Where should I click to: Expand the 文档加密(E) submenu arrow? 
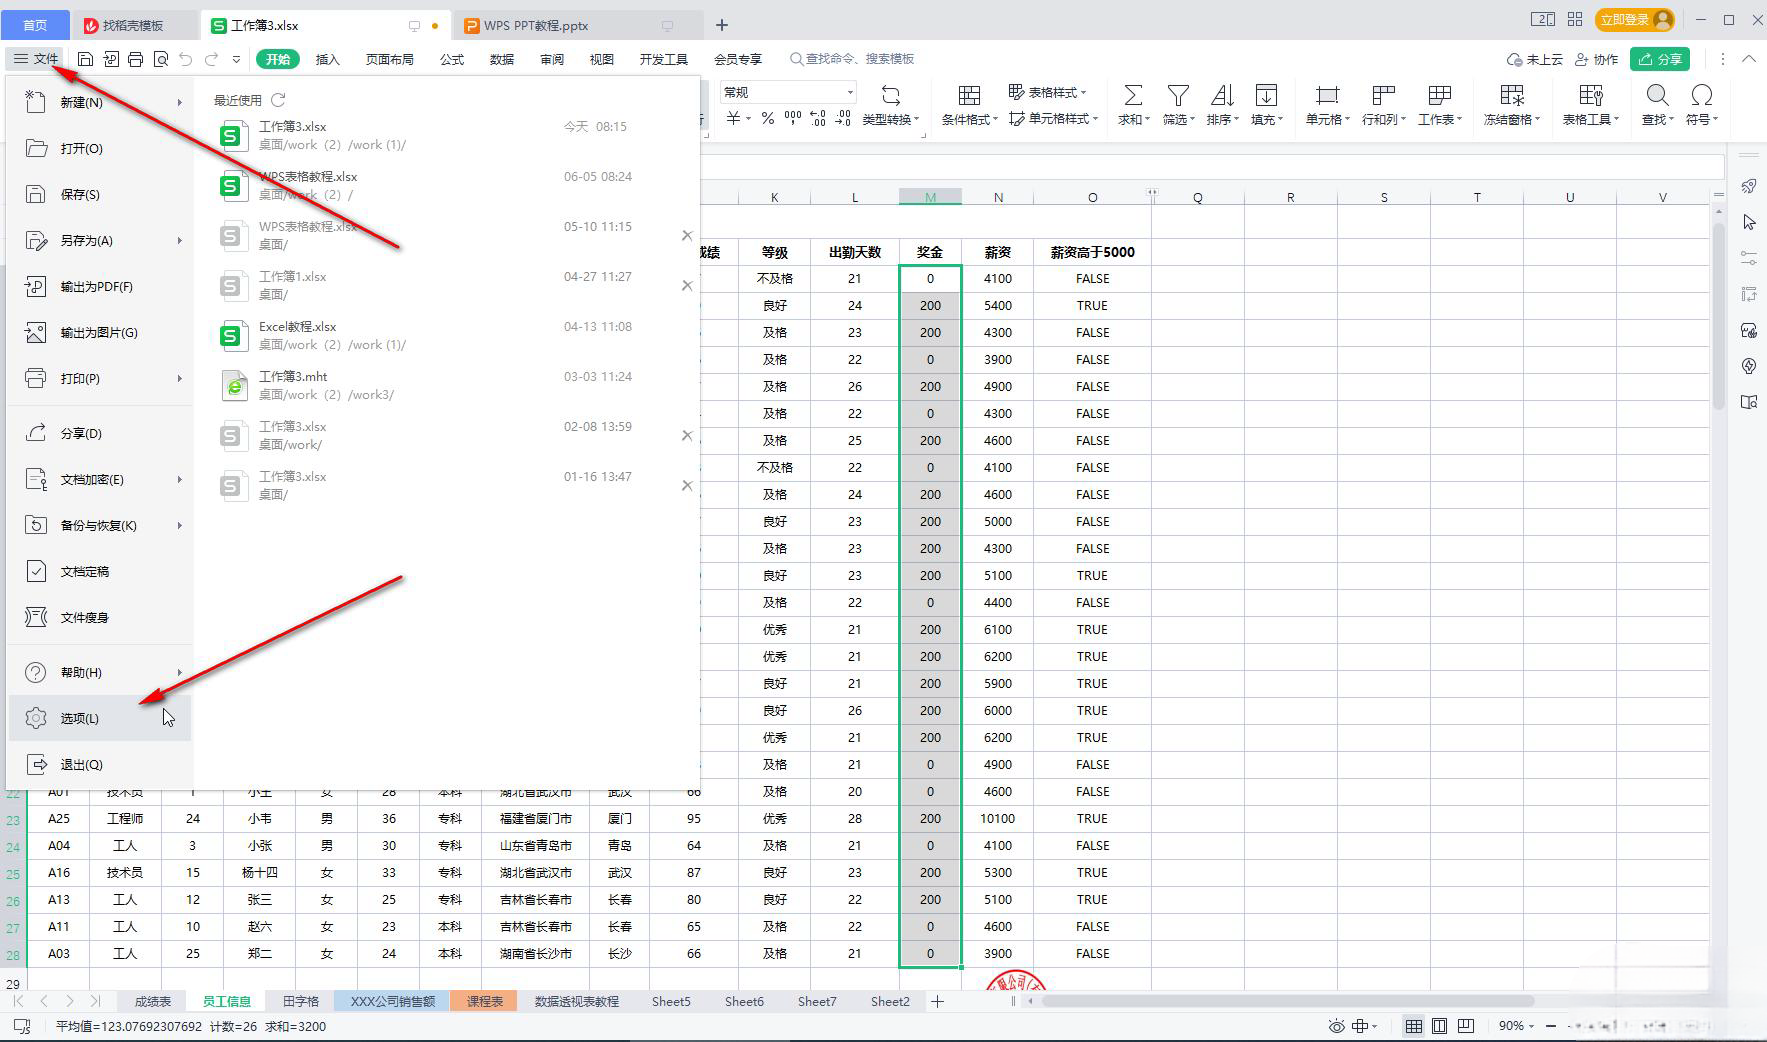pos(180,479)
